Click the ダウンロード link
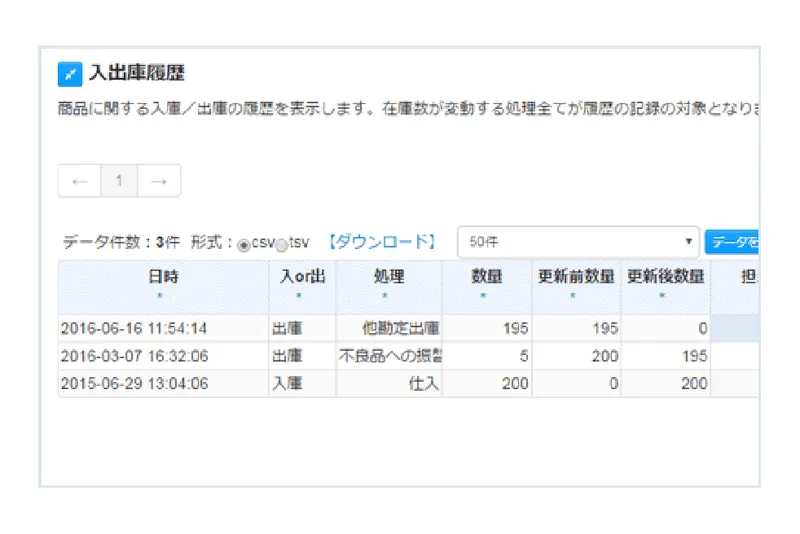The width and height of the screenshot is (800, 534). click(382, 242)
